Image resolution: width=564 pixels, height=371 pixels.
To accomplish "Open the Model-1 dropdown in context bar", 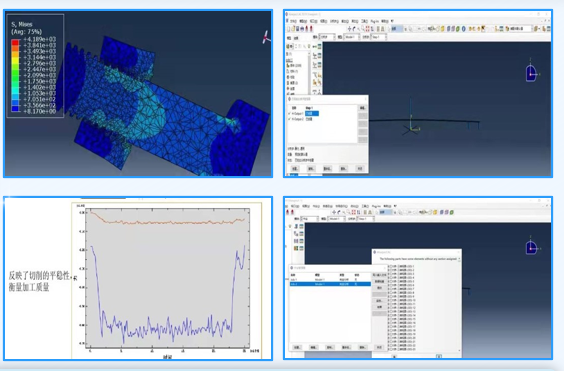I will (x=351, y=37).
